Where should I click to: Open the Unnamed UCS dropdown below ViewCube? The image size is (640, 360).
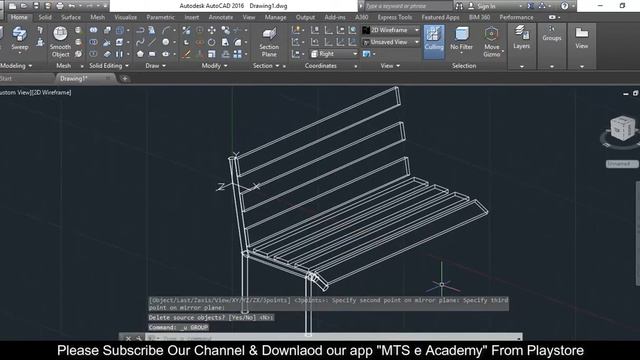[x=621, y=164]
